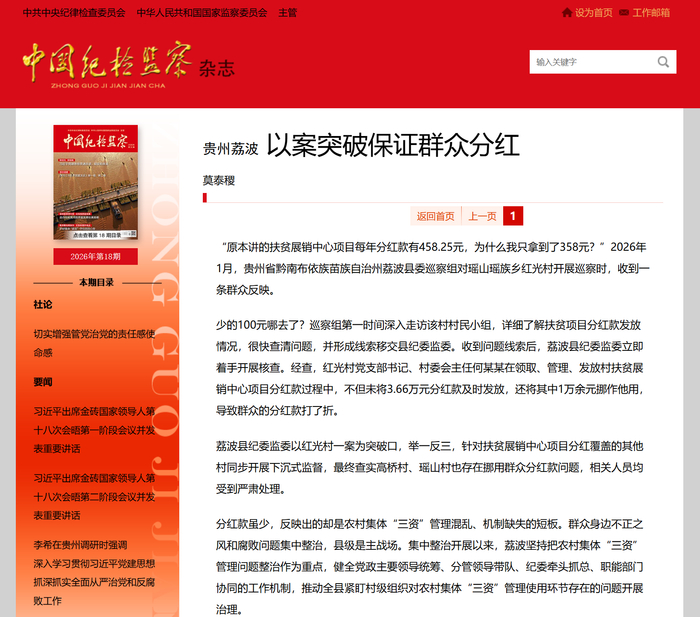Open the 2026 issue 18 cover thumbnail

pyautogui.click(x=96, y=182)
